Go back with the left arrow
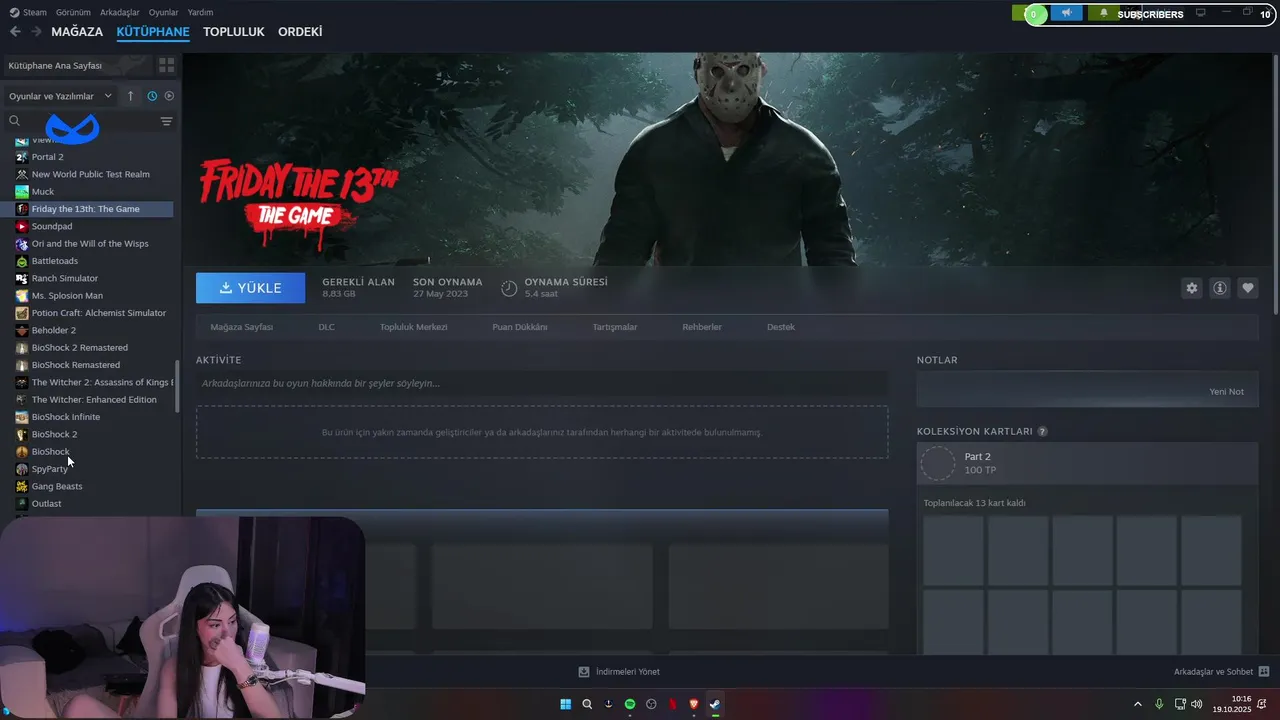 pos(15,32)
